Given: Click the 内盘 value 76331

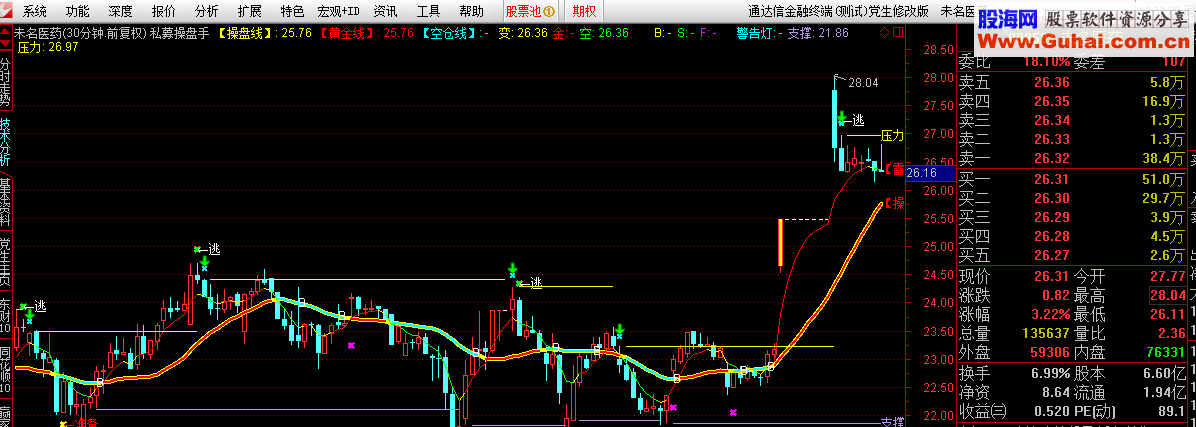Looking at the screenshot, I should pyautogui.click(x=1164, y=352).
